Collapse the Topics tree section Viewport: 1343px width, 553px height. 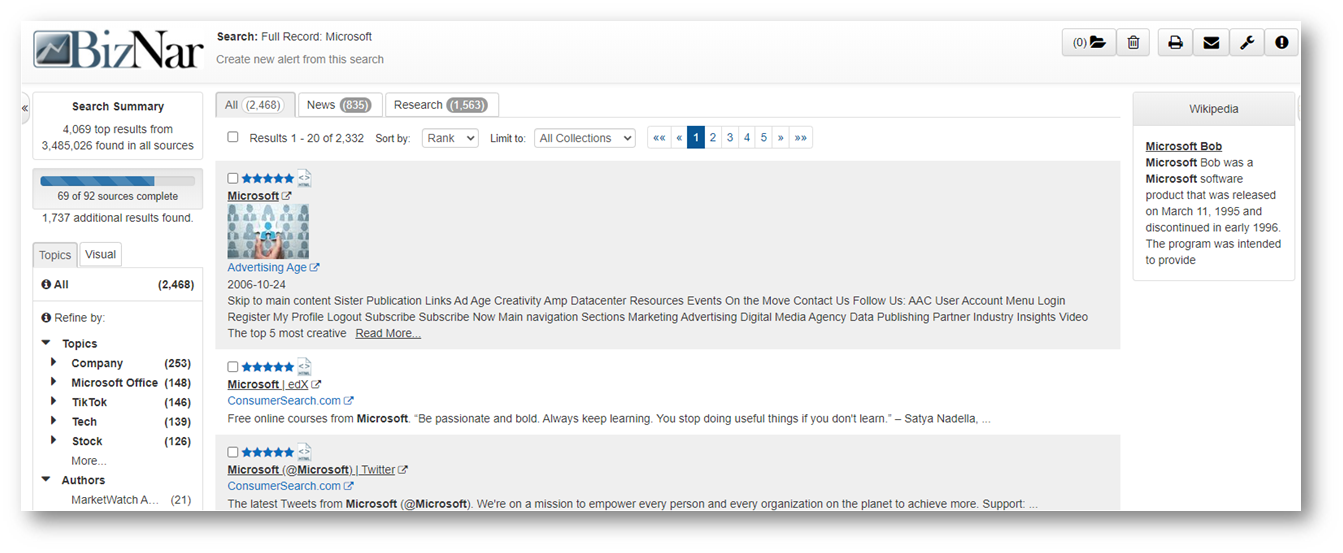(x=46, y=343)
